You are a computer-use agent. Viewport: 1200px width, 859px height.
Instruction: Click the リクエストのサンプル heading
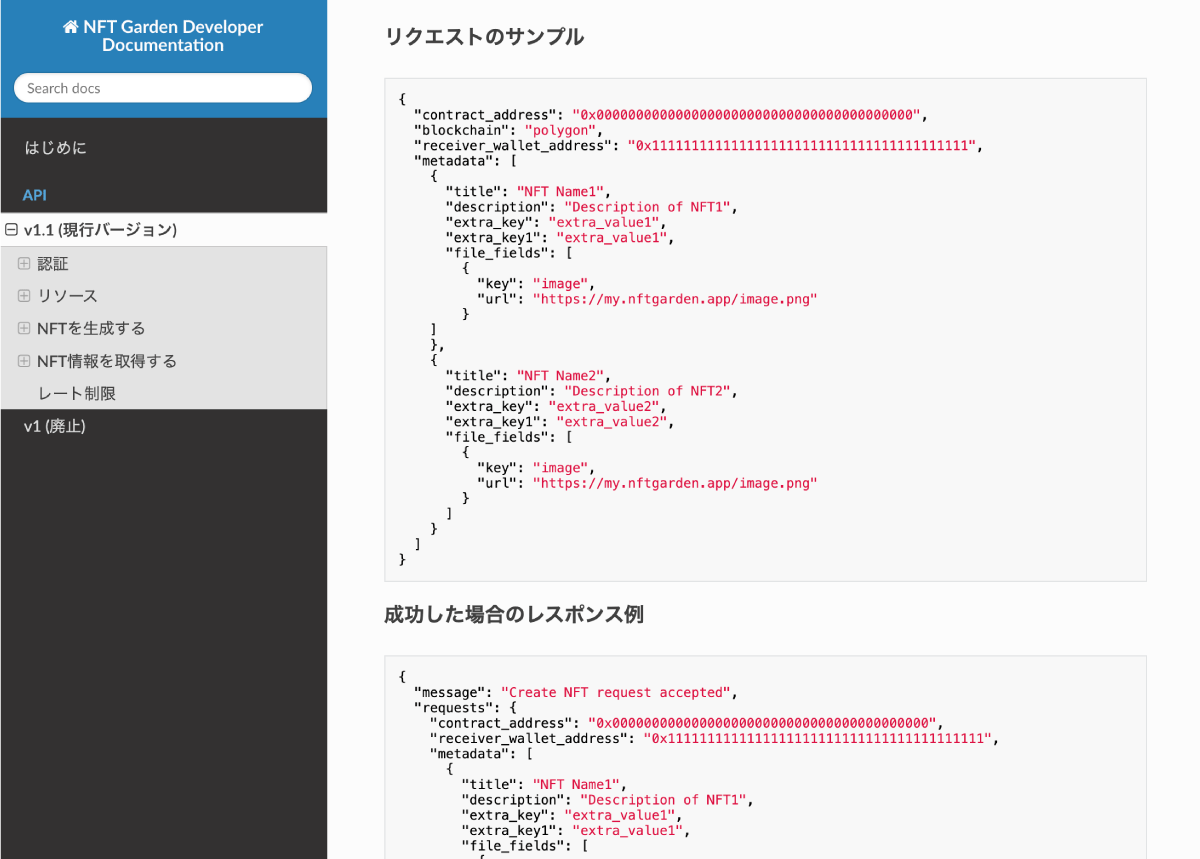click(x=484, y=37)
